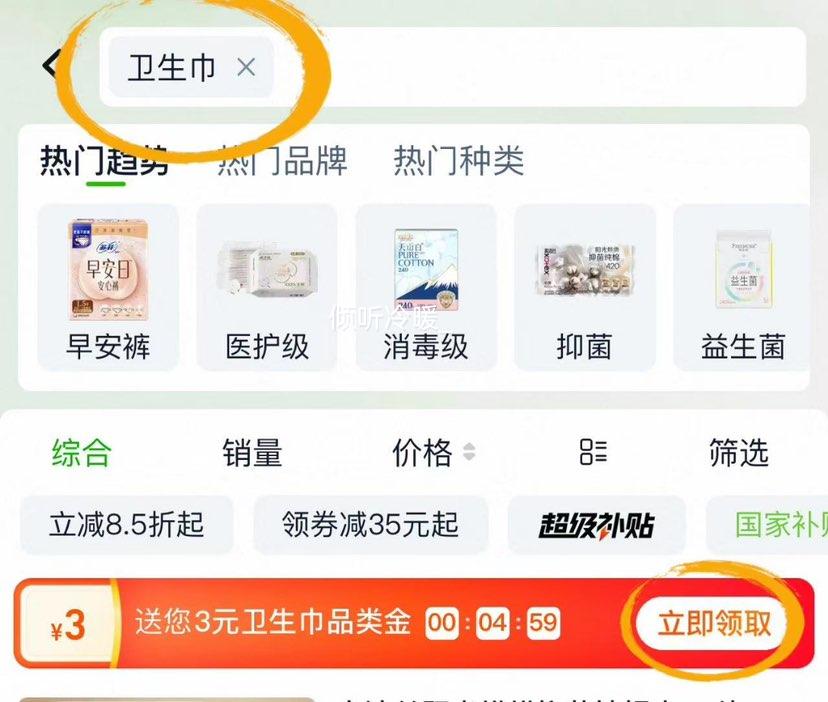Switch the list/grid view layout icon
Image resolution: width=828 pixels, height=702 pixels.
(593, 452)
